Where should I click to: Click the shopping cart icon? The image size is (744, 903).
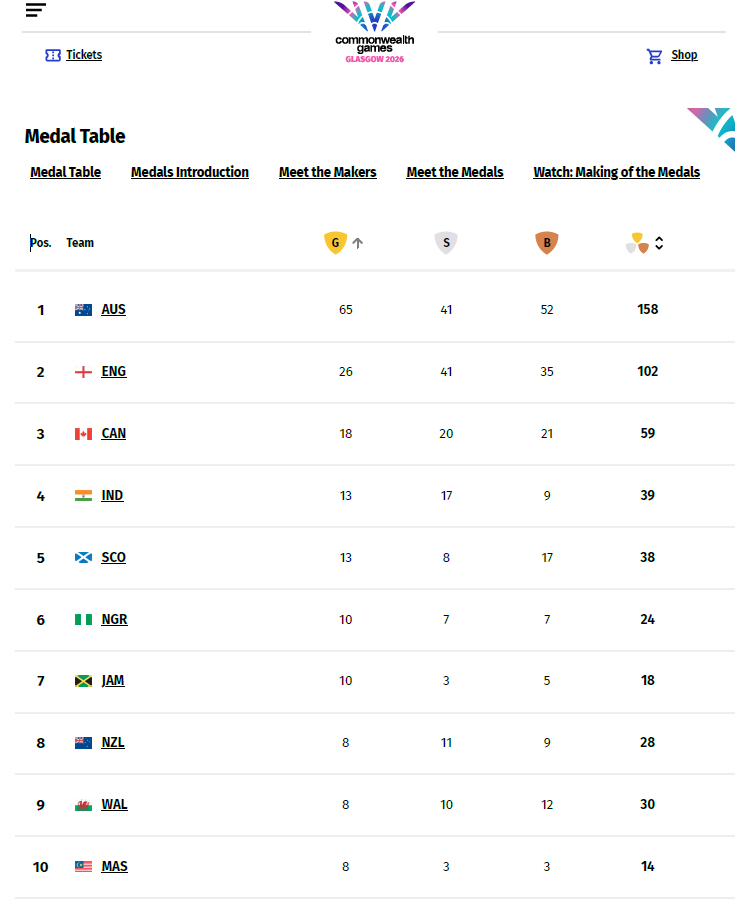654,56
